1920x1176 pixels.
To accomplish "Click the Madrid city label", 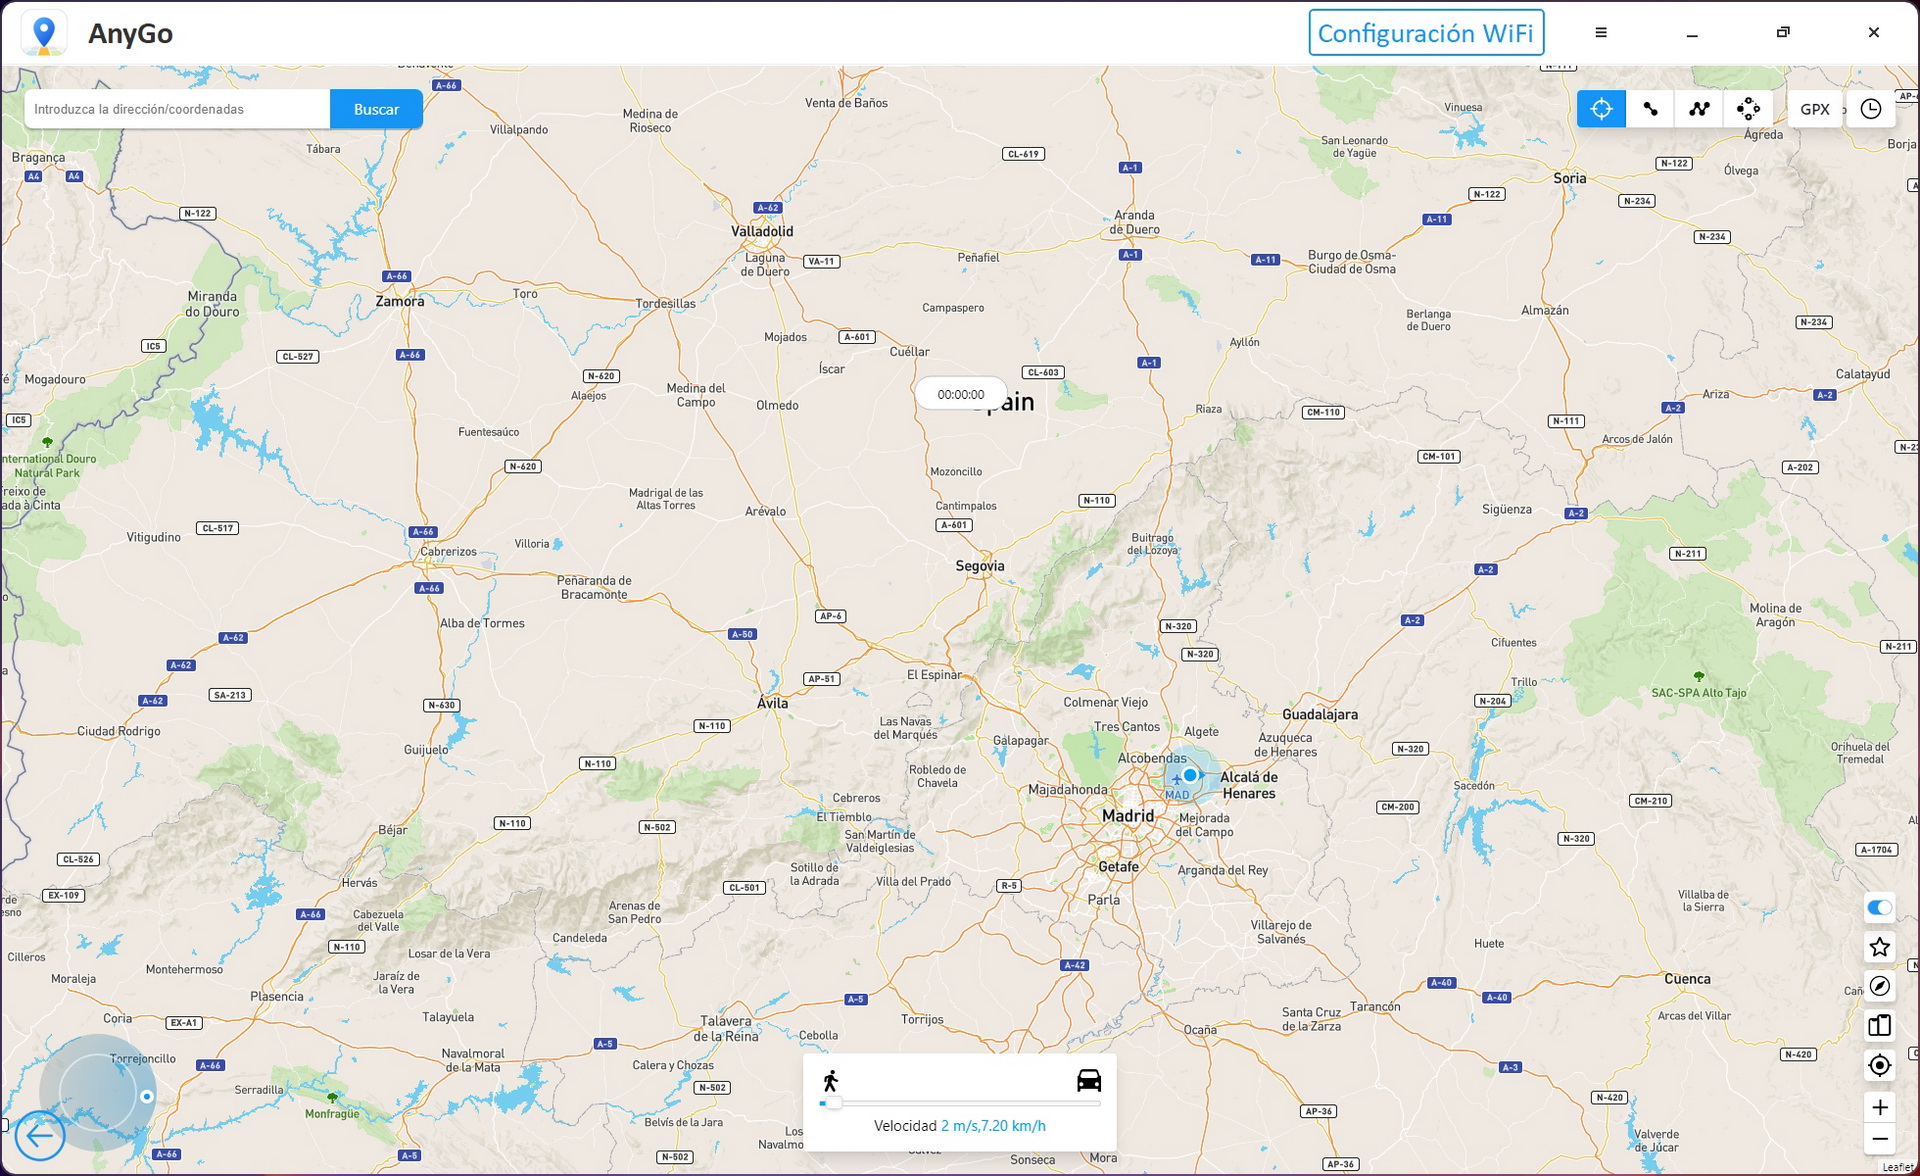I will 1128,816.
